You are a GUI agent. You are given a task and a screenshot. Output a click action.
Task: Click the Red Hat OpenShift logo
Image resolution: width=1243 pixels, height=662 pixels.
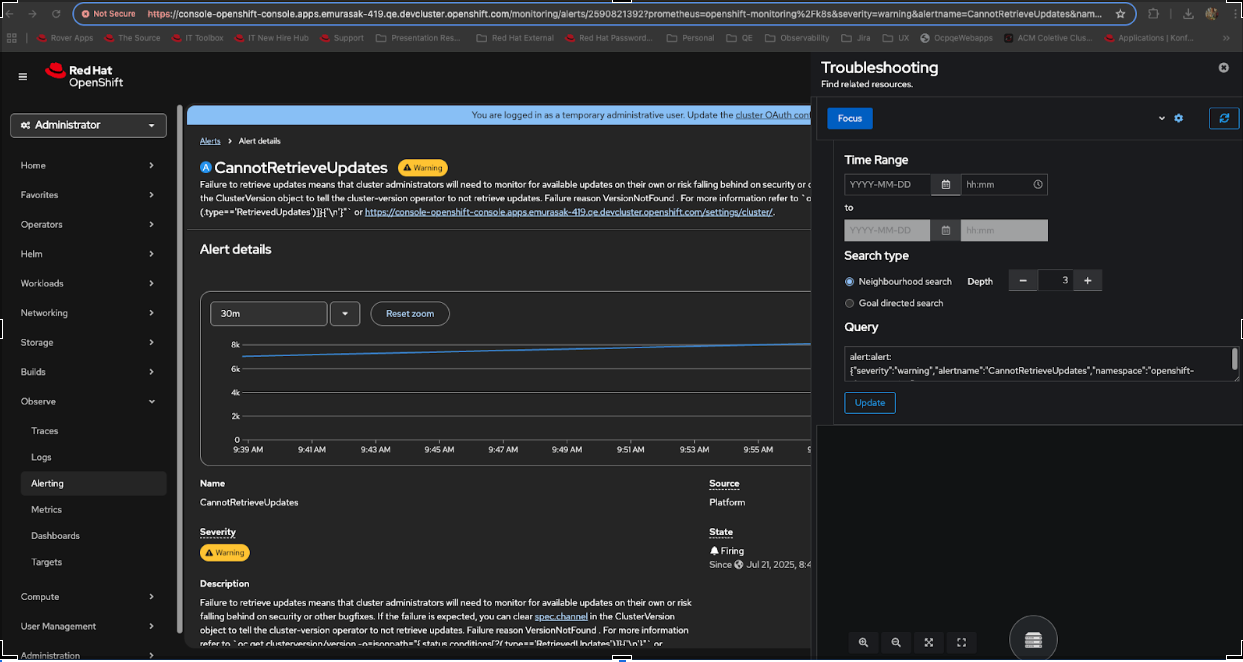(84, 75)
